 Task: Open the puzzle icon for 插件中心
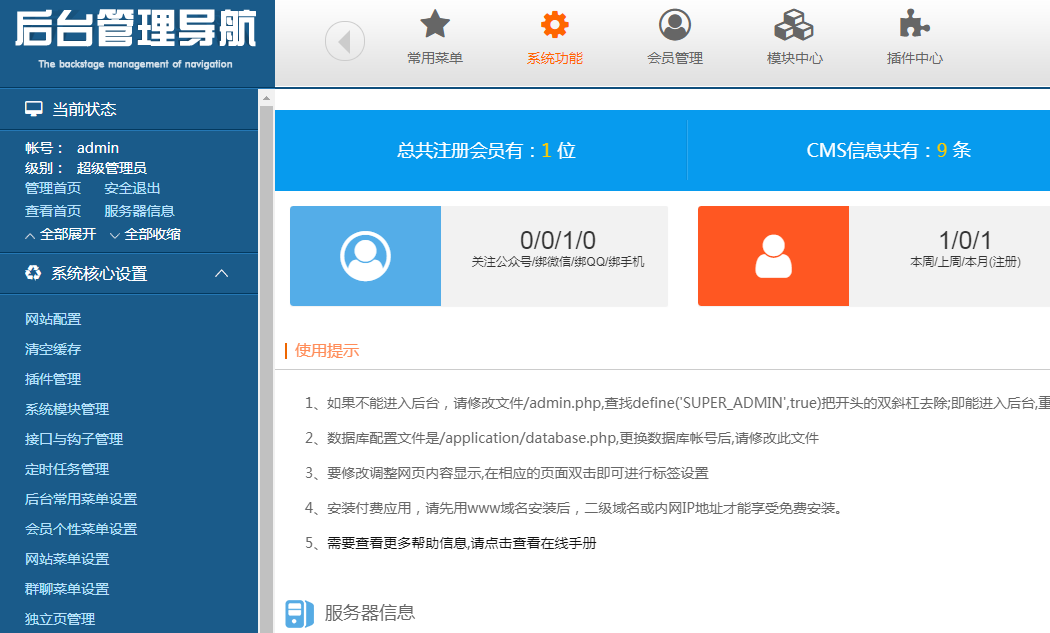[x=914, y=24]
